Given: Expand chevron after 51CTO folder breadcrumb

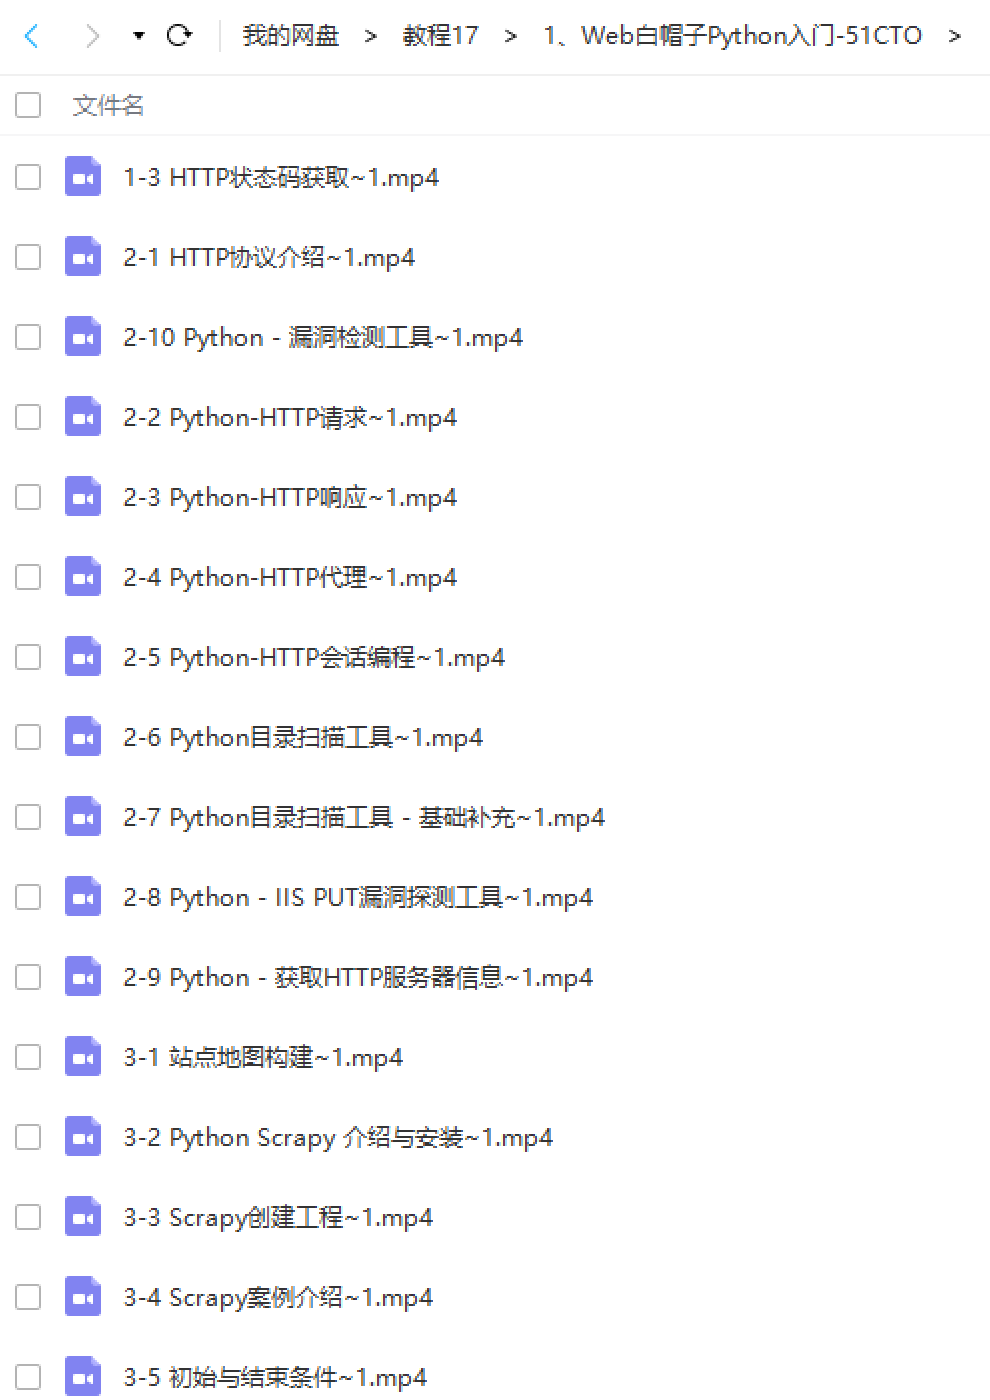Looking at the screenshot, I should point(955,37).
